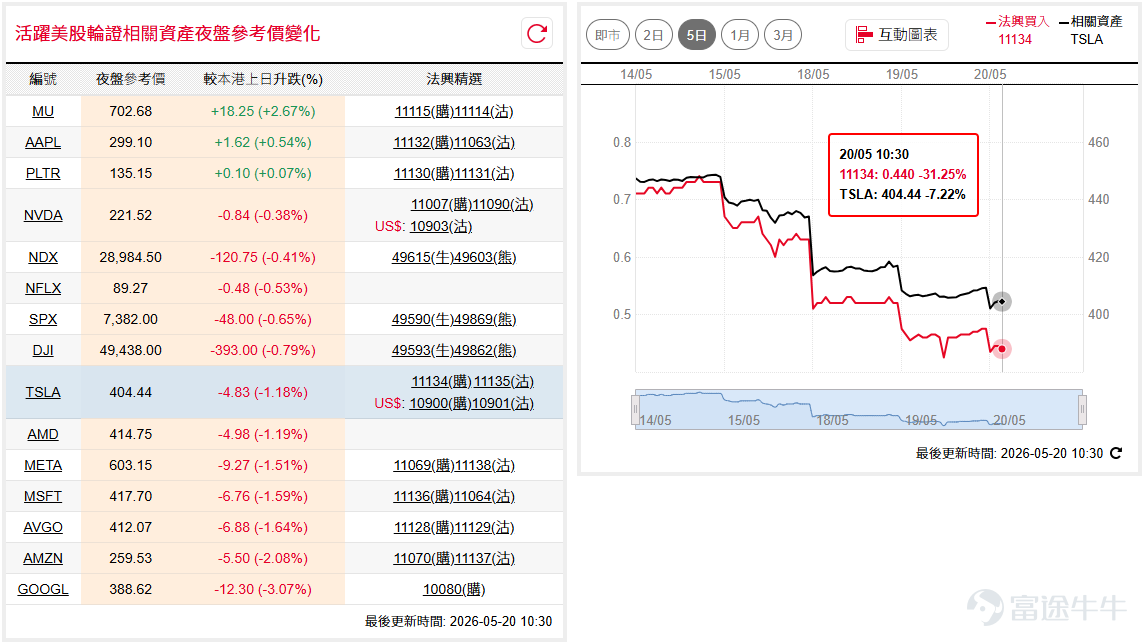The width and height of the screenshot is (1147, 644).
Task: Open warrant 11138(沽) in META row
Action: [x=484, y=465]
